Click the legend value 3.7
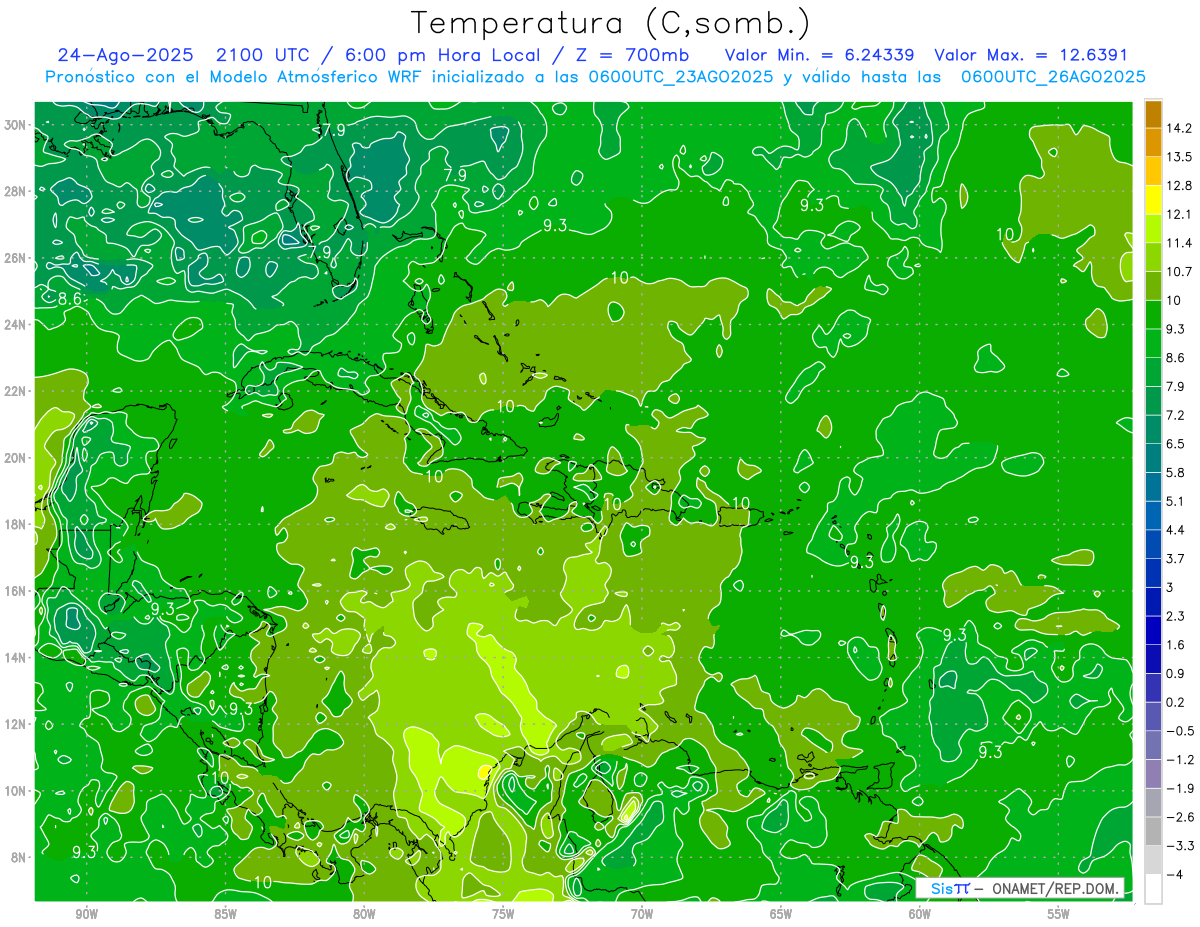This screenshot has height=927, width=1200. pos(1176,558)
